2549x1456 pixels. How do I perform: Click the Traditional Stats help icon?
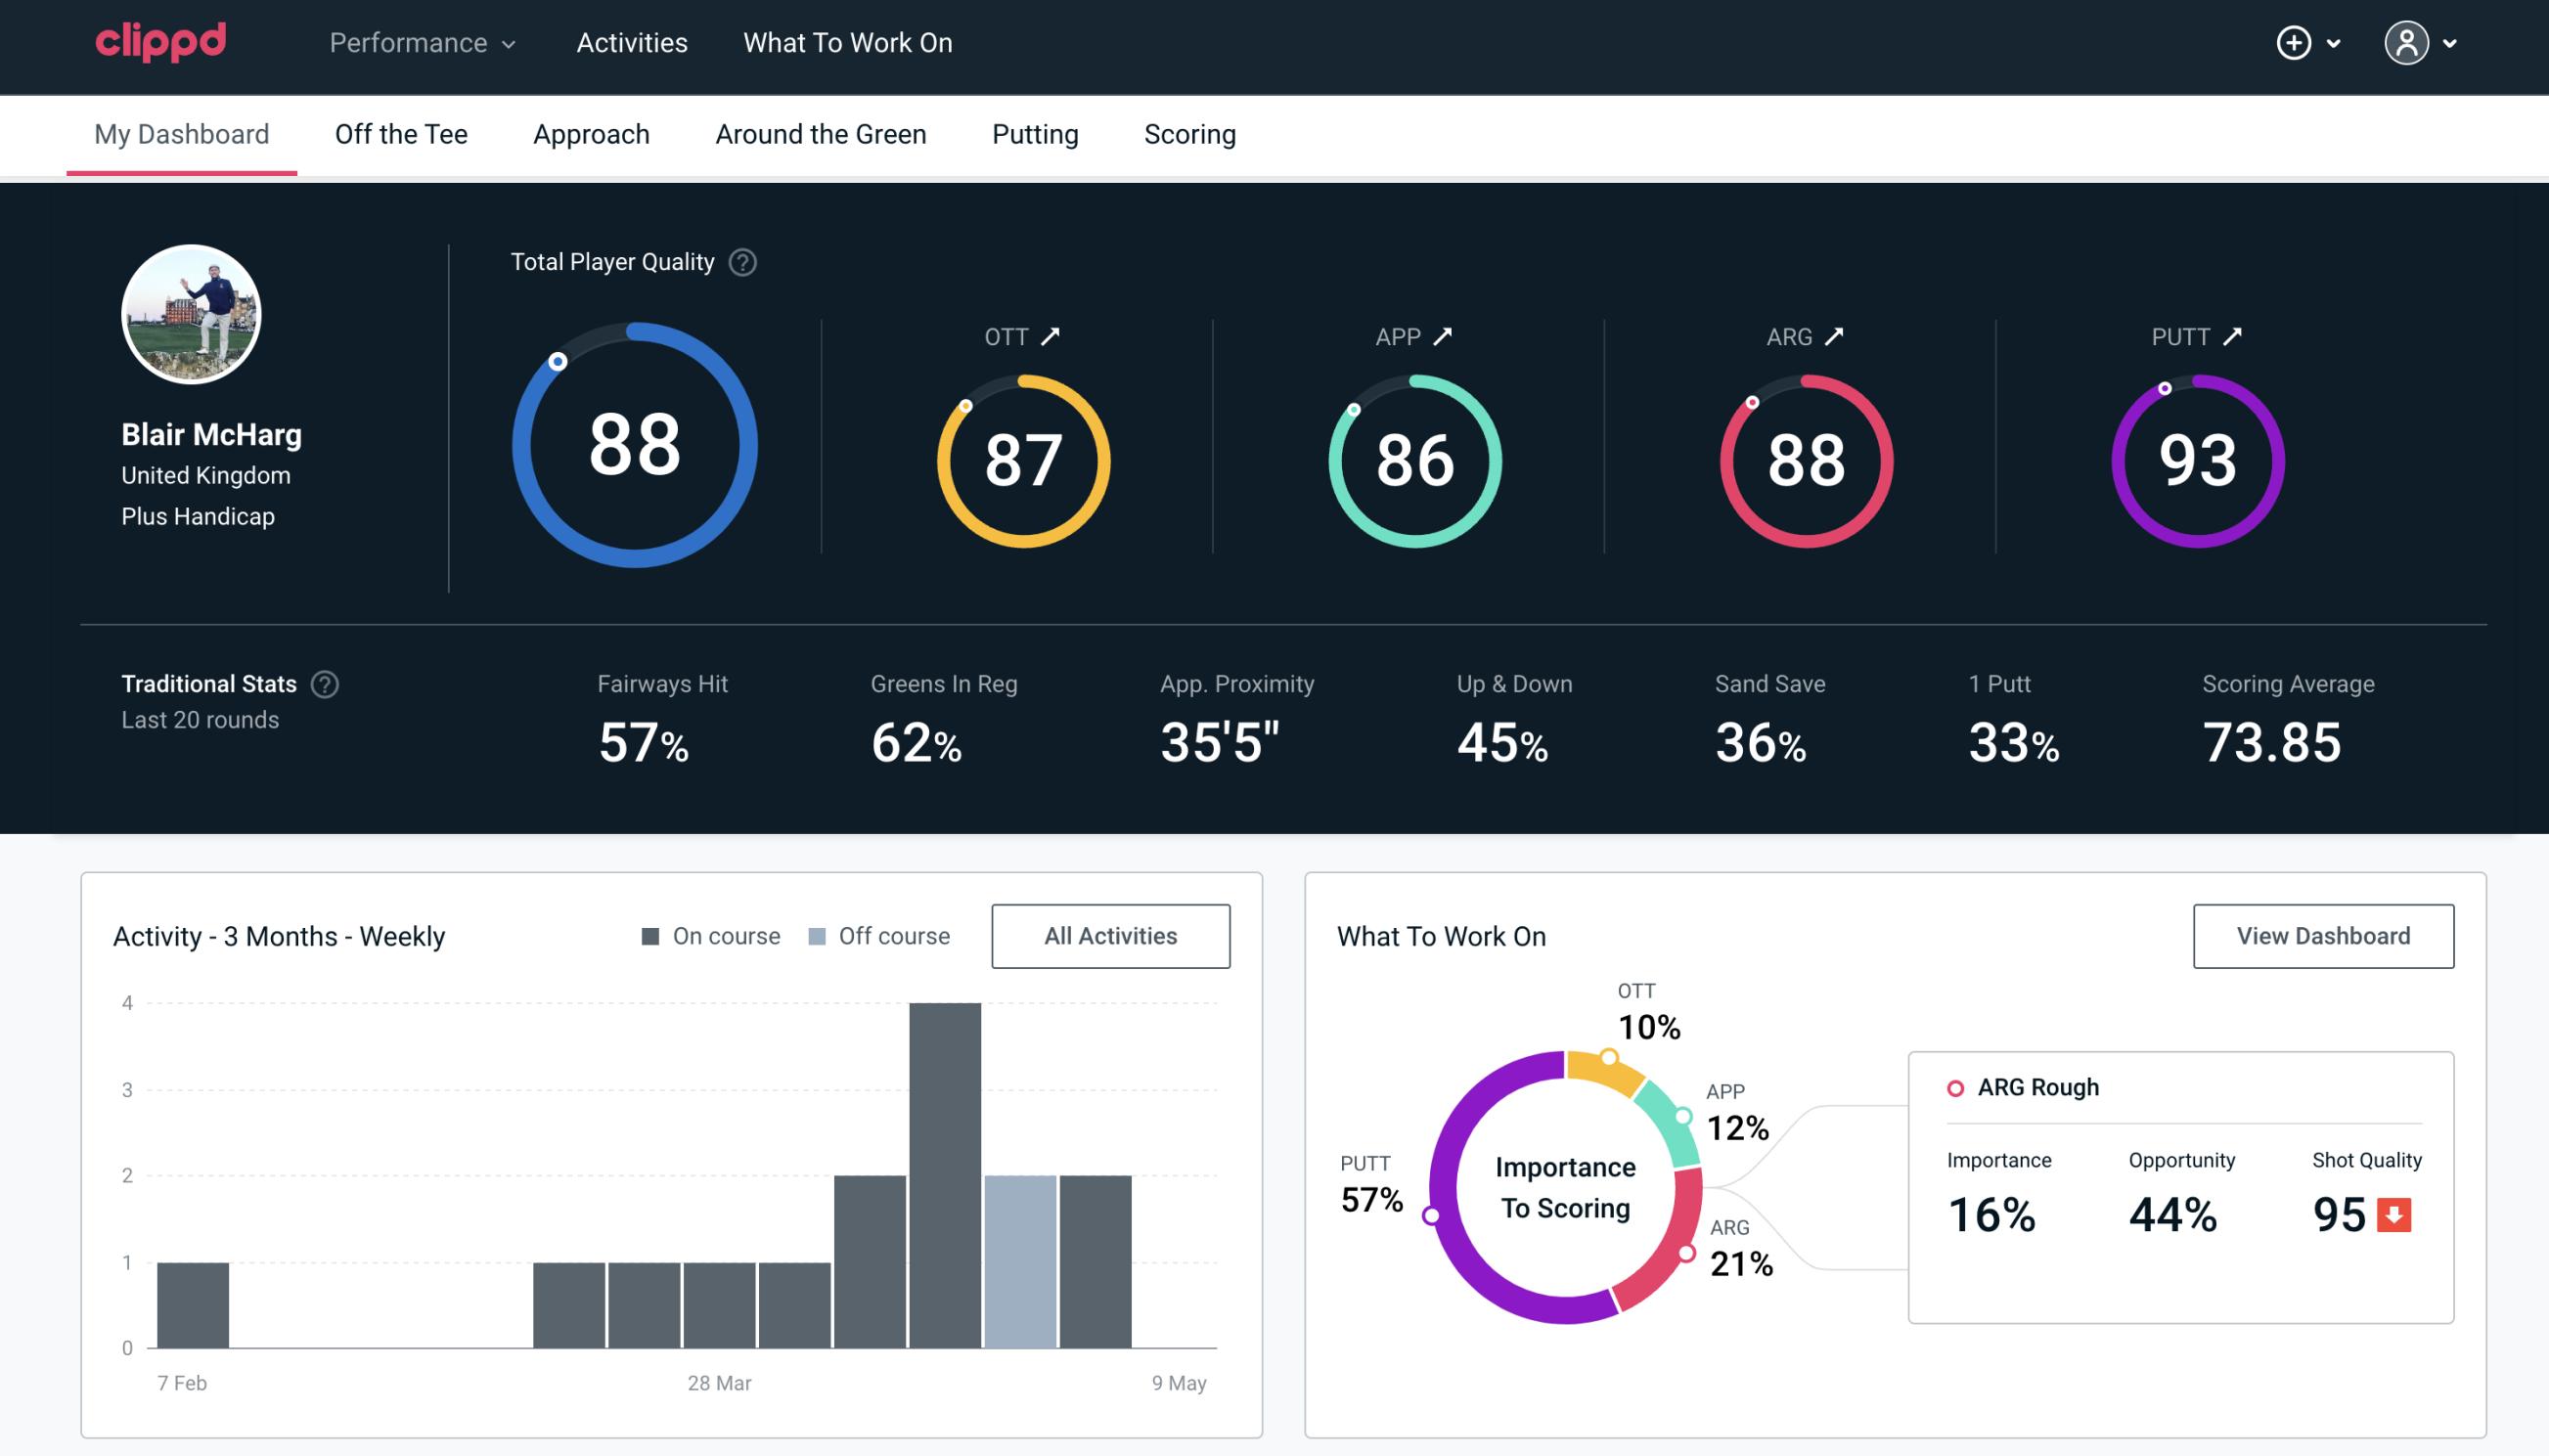[x=326, y=684]
